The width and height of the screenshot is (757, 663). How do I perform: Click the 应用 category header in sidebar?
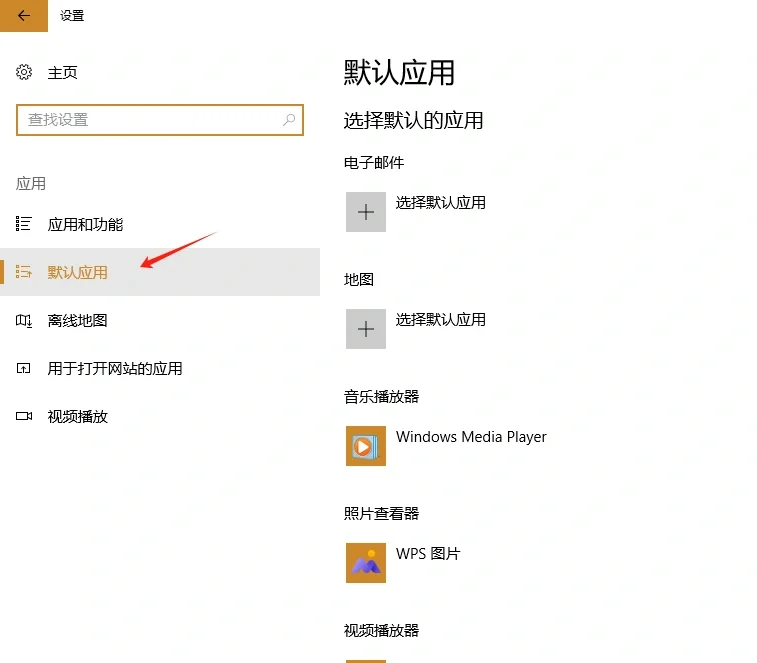pyautogui.click(x=31, y=183)
